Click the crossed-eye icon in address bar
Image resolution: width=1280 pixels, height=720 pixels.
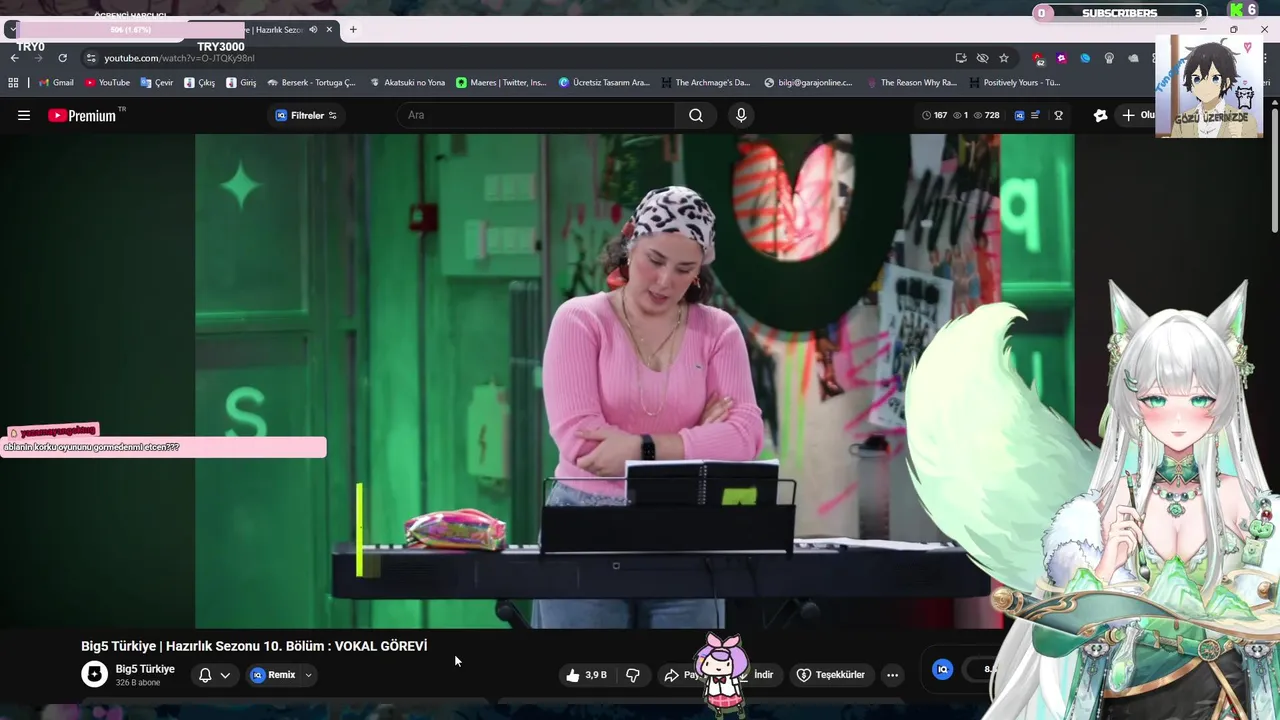click(982, 58)
